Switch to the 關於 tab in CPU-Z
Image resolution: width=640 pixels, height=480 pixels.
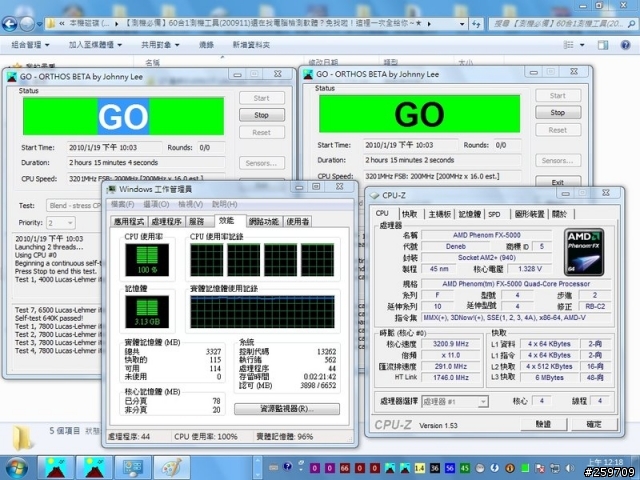(559, 214)
